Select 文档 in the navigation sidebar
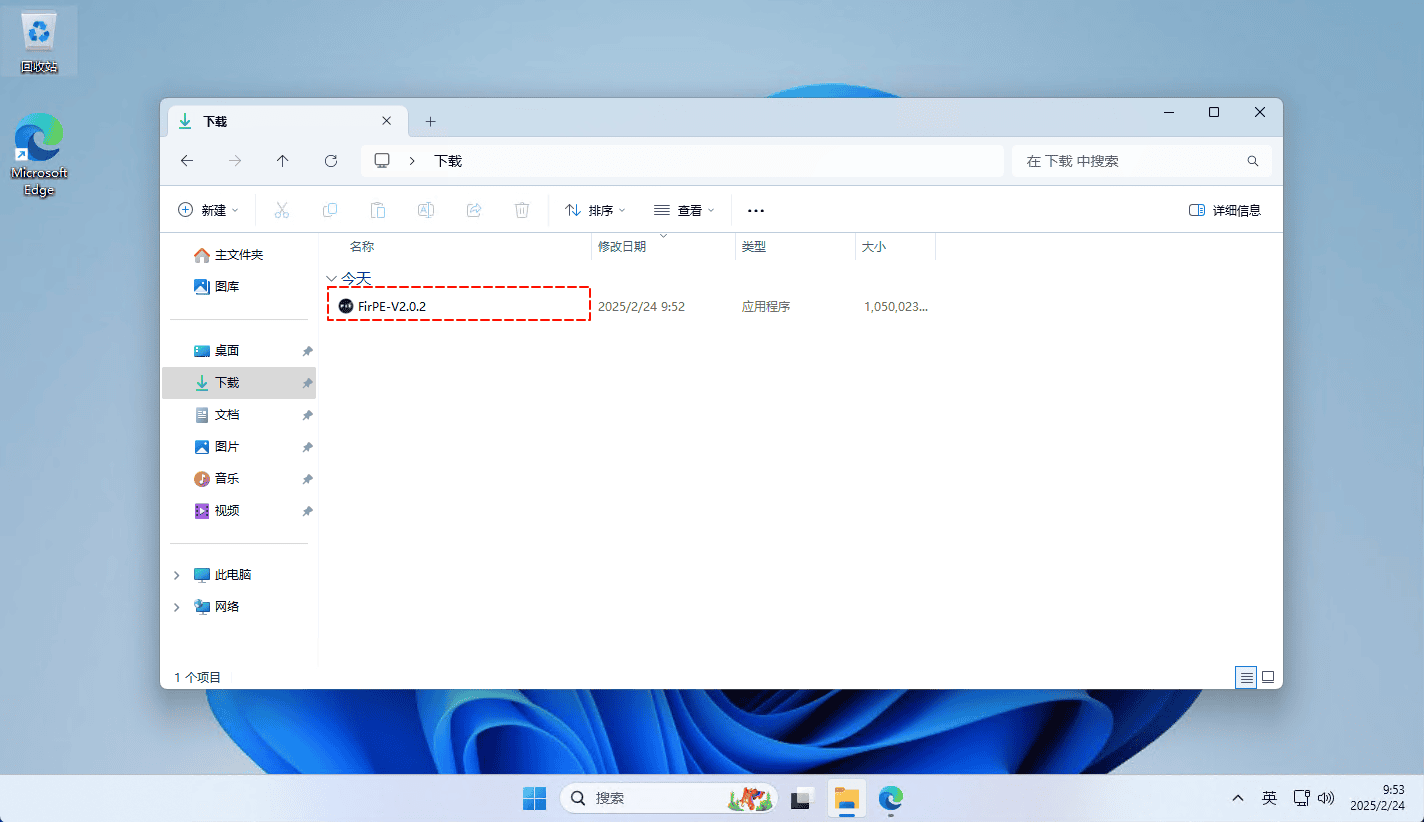Viewport: 1424px width, 822px height. (x=227, y=415)
